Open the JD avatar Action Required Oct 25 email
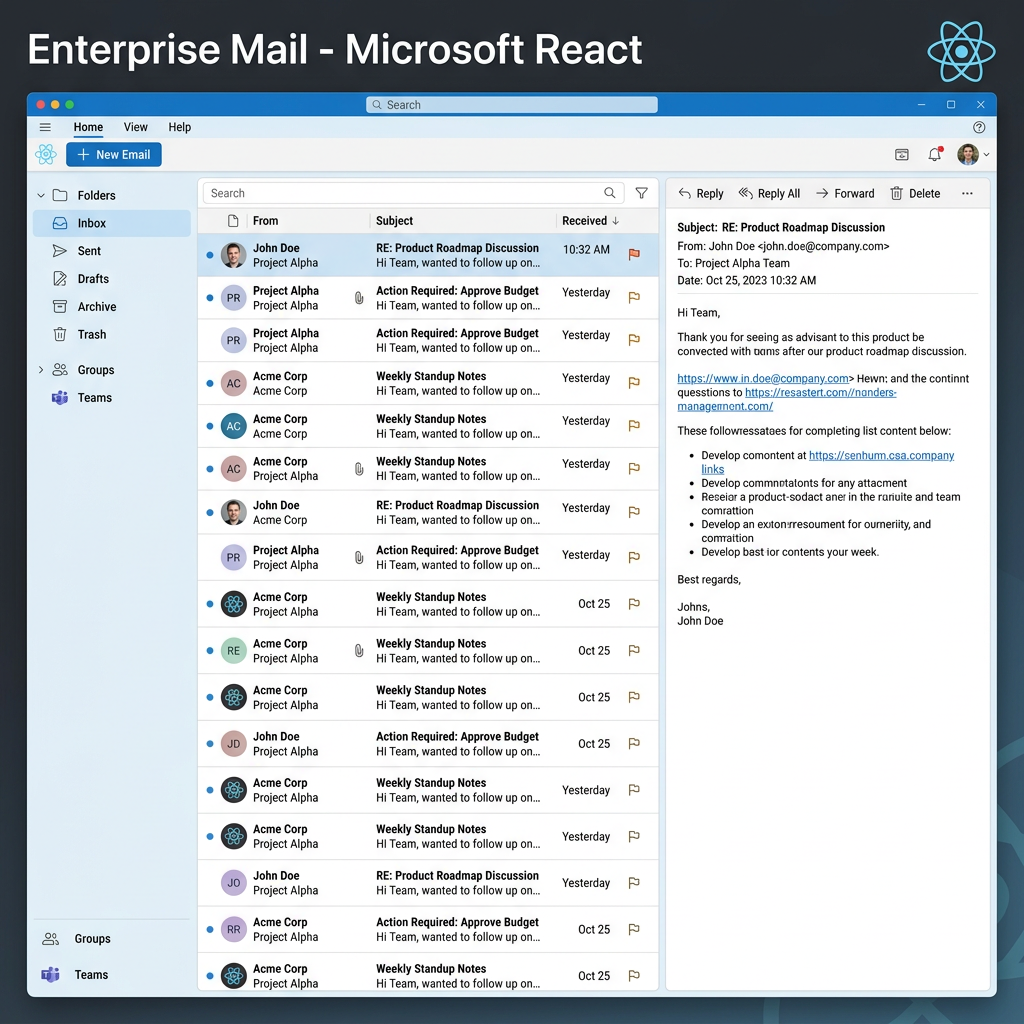The height and width of the screenshot is (1024, 1024). click(428, 744)
